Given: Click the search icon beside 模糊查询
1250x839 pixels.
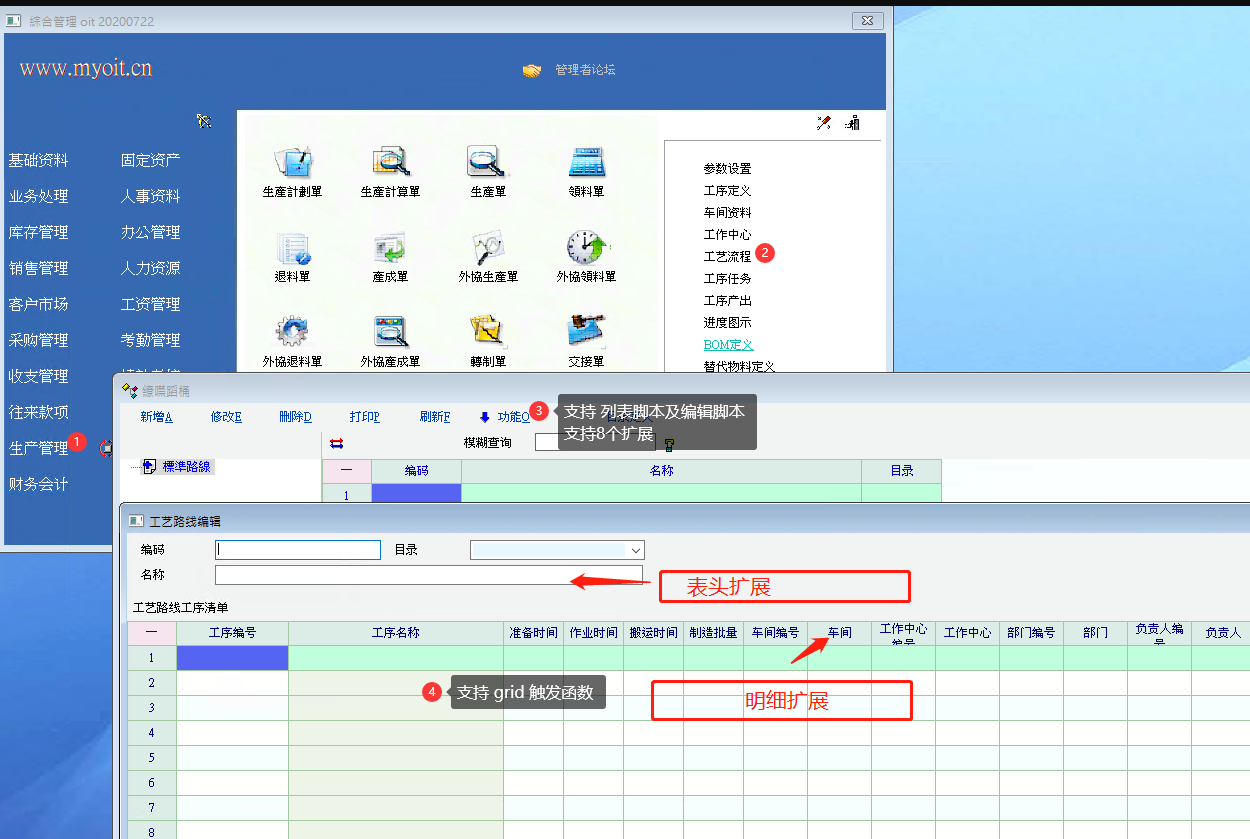Looking at the screenshot, I should coord(669,444).
